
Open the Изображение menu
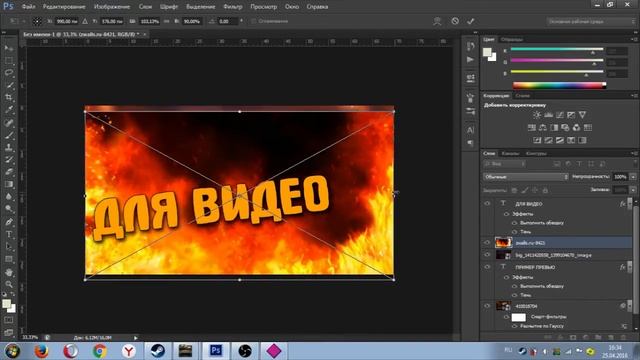coord(112,7)
